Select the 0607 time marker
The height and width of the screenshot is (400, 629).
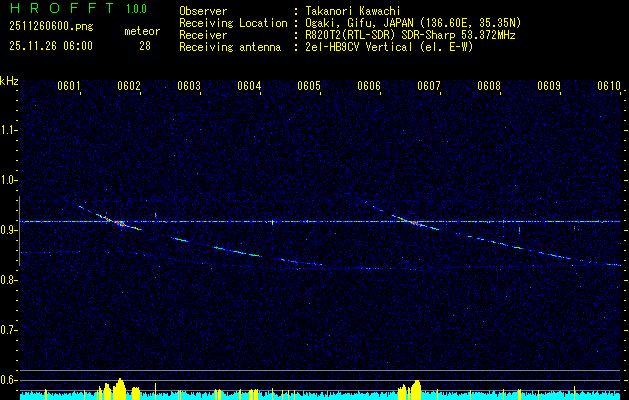(x=429, y=87)
